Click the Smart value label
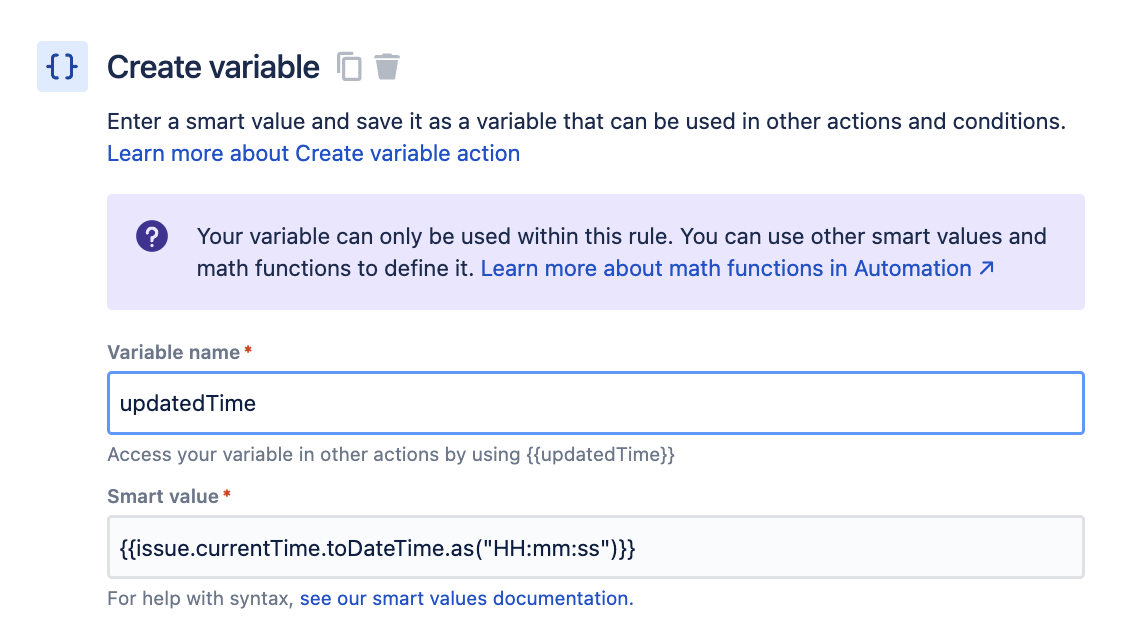 (163, 496)
